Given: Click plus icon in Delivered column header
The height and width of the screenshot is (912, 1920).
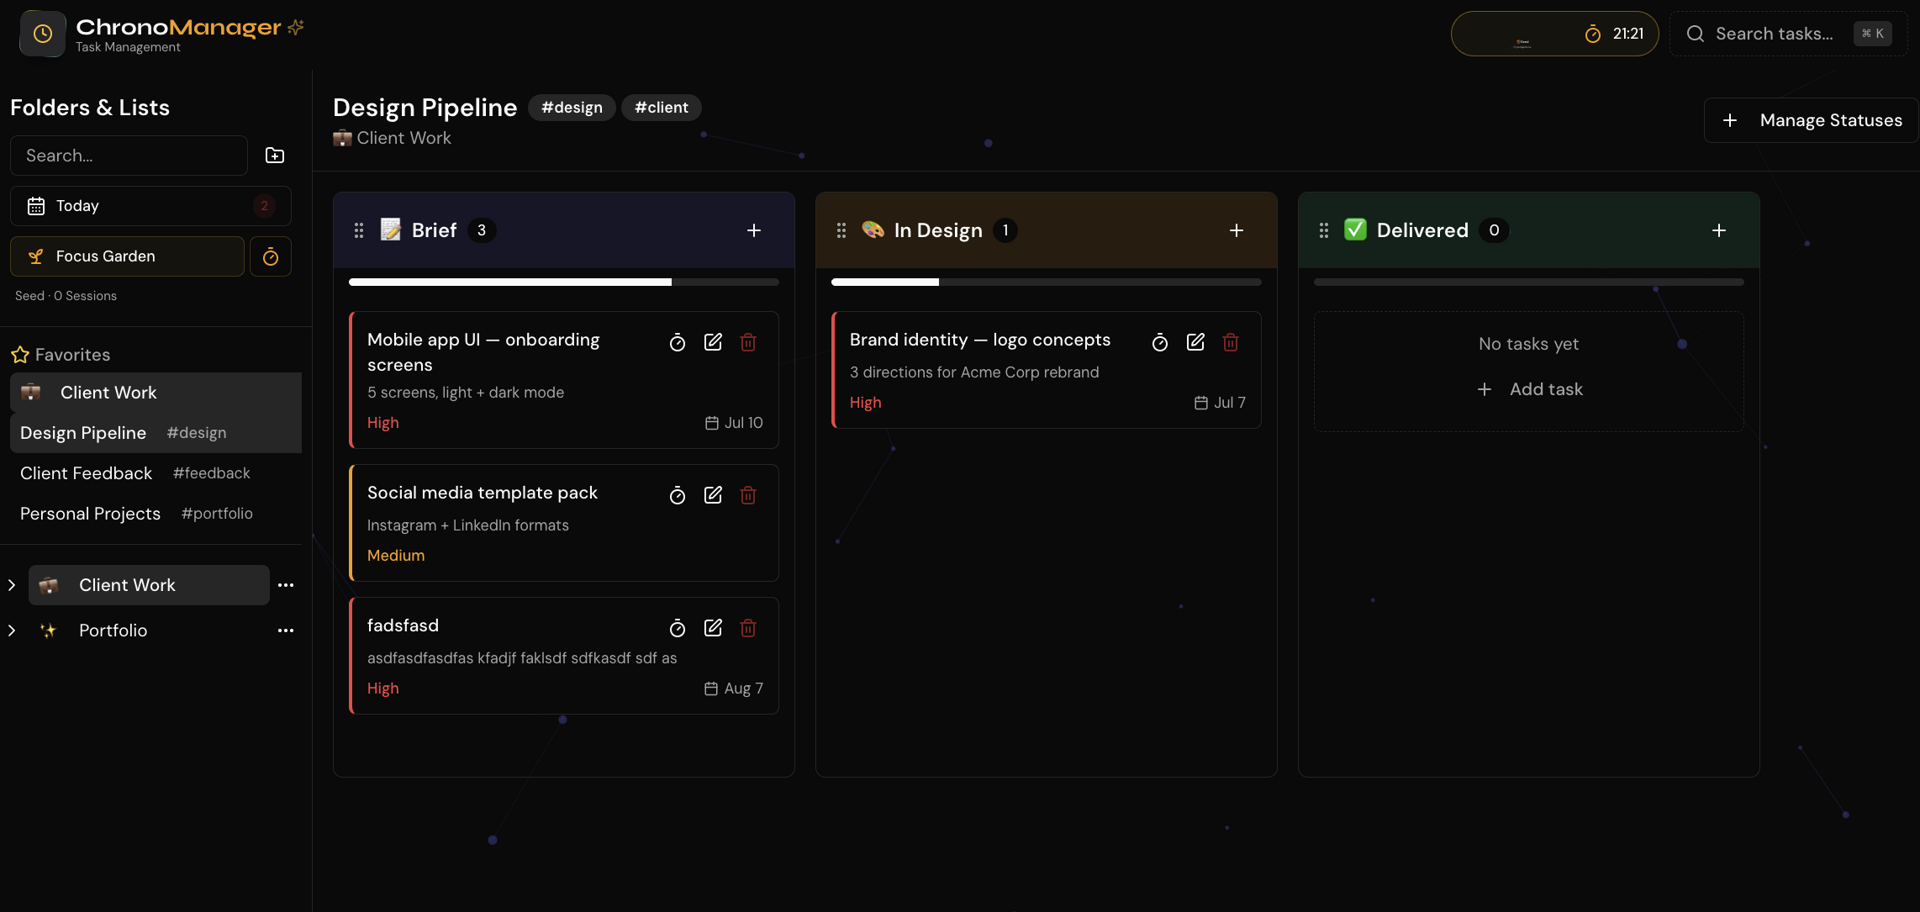Looking at the screenshot, I should 1719,231.
